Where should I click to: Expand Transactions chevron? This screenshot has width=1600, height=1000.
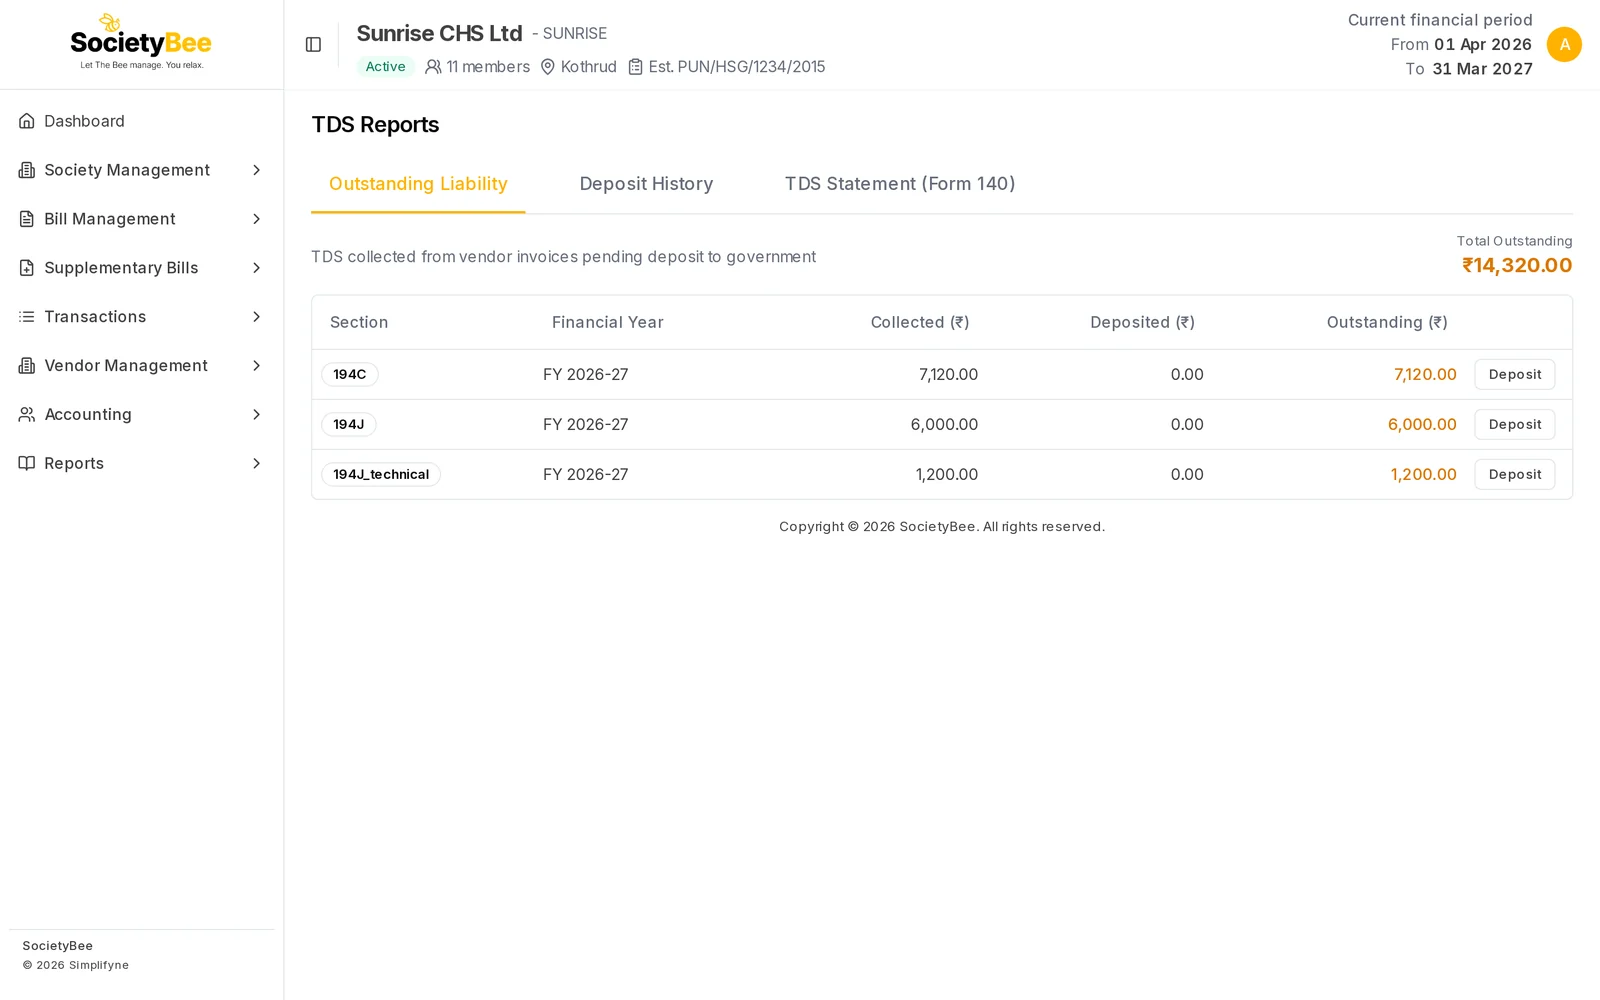click(x=257, y=317)
